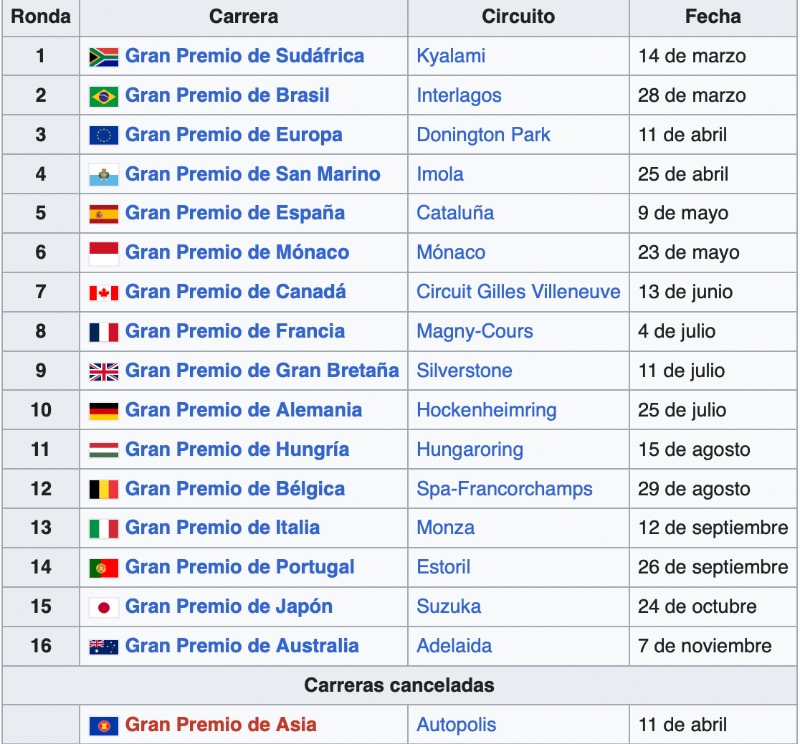Open the Circuit Gilles Villeneuve link
The height and width of the screenshot is (744, 800).
point(518,291)
